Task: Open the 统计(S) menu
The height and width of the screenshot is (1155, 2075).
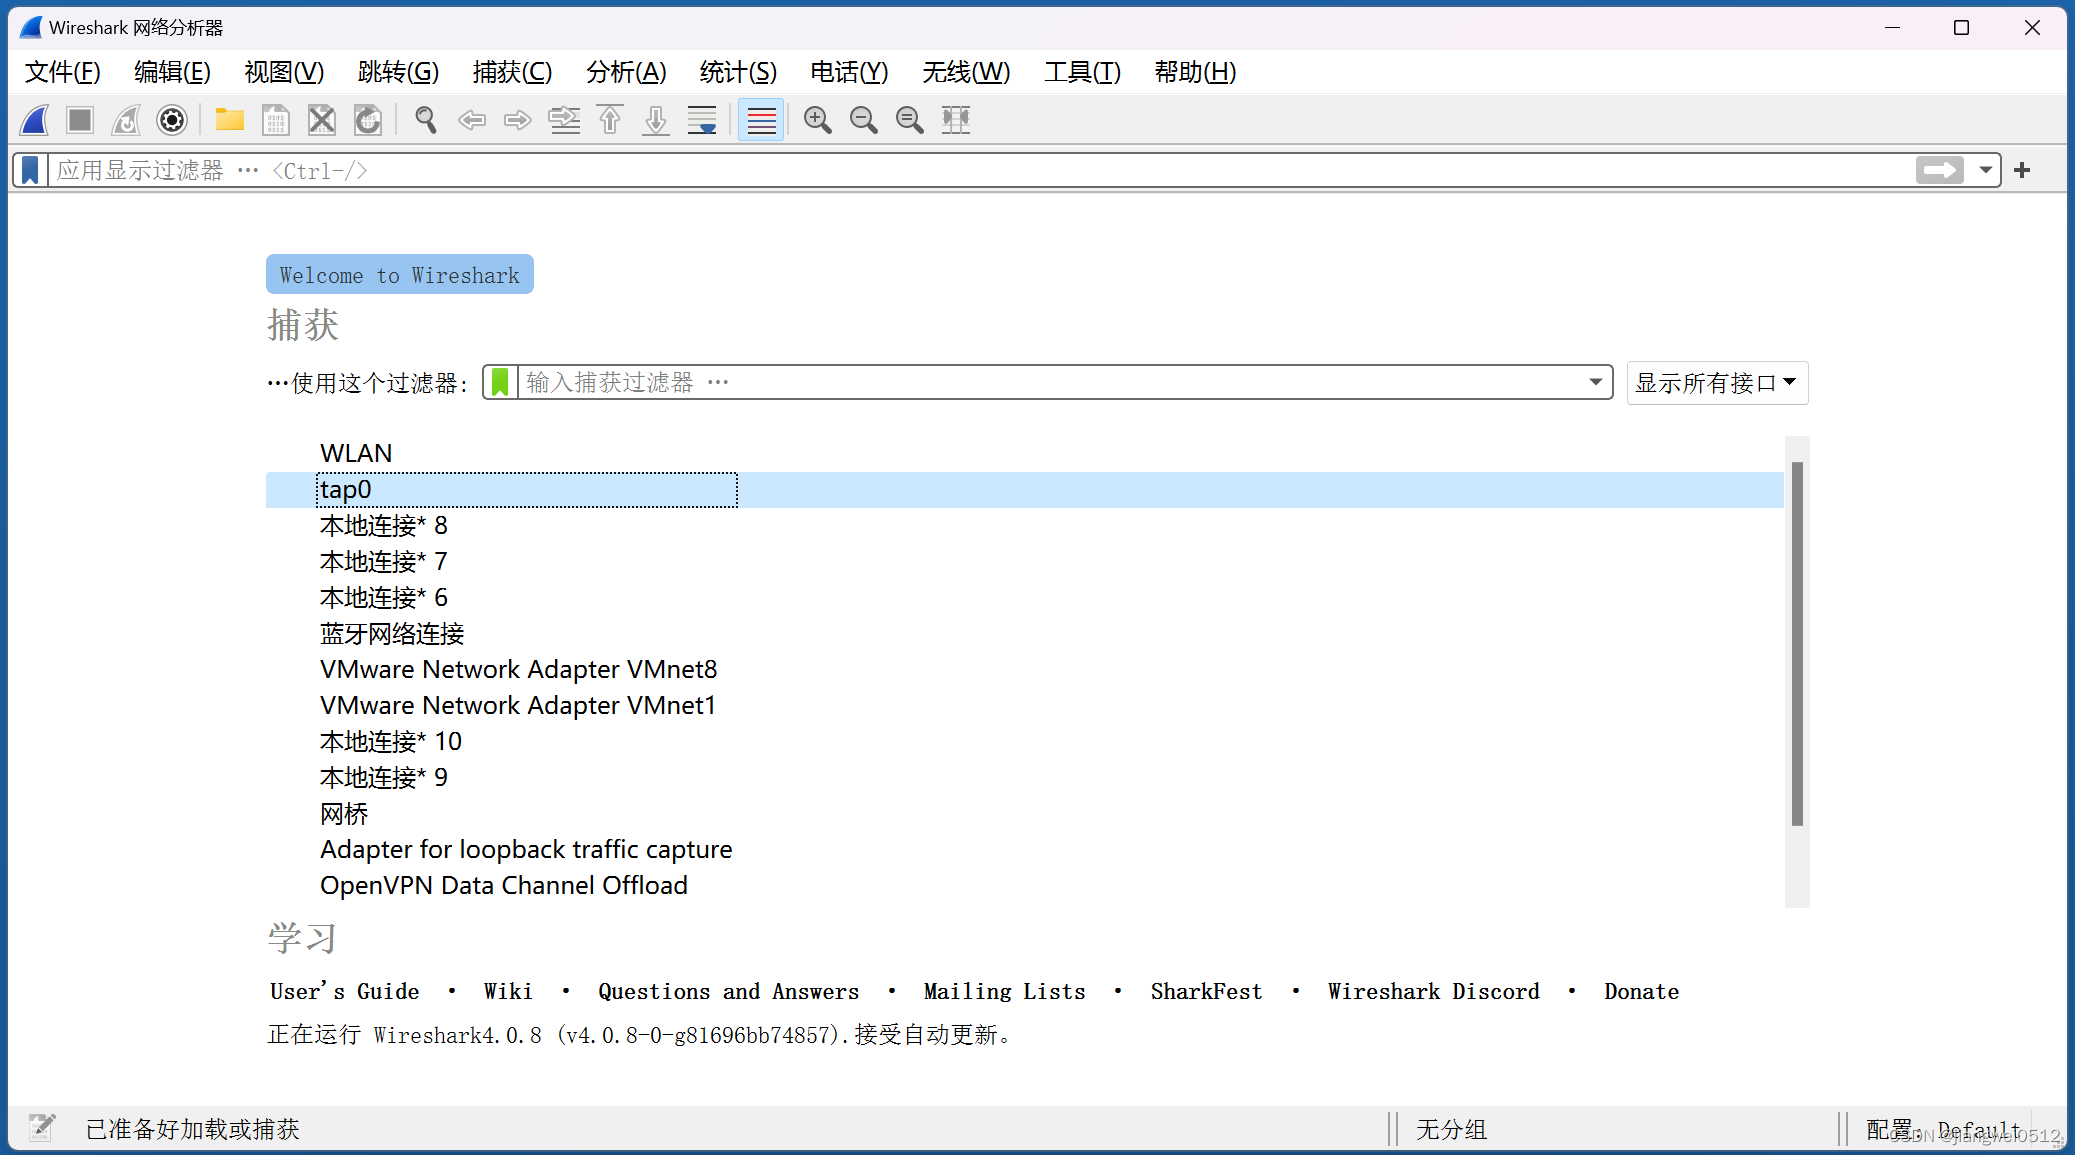Action: (x=738, y=72)
